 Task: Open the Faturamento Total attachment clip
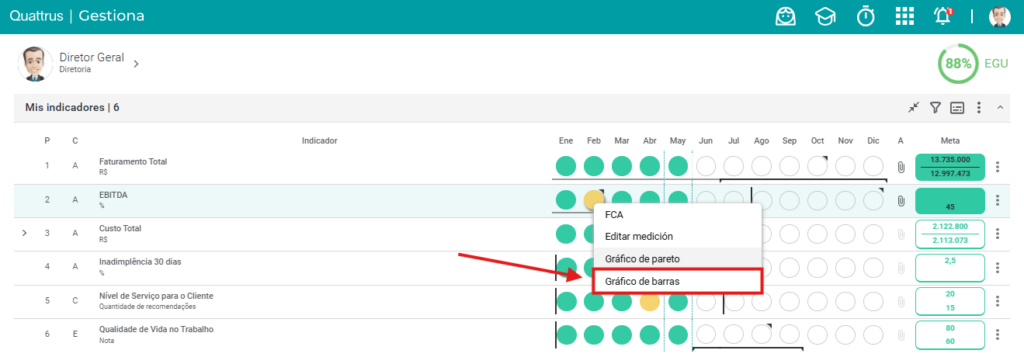coord(901,167)
